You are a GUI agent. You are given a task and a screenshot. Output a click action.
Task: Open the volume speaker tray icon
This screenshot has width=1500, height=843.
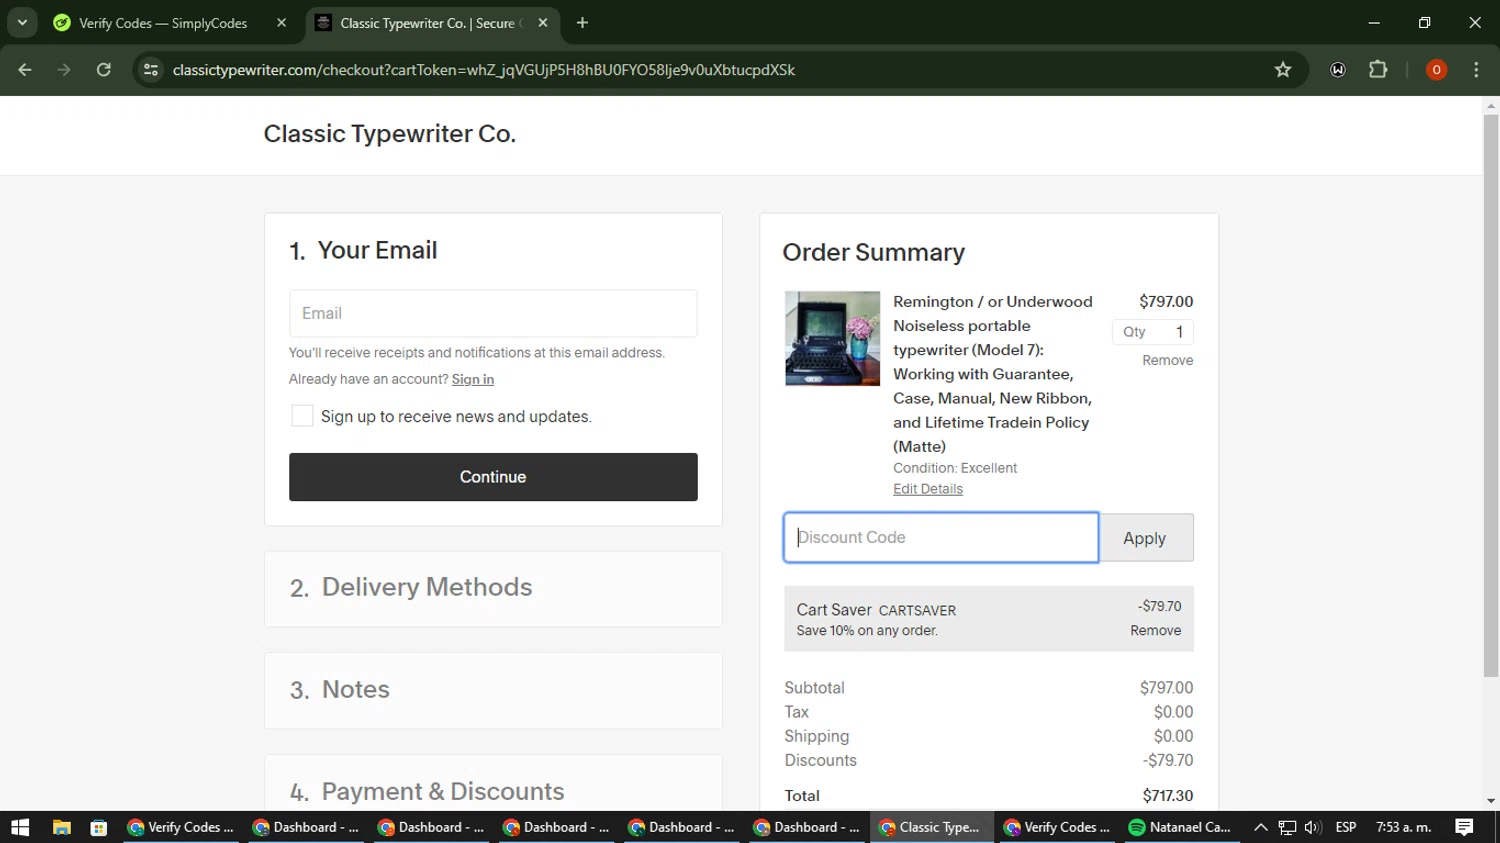(1313, 827)
